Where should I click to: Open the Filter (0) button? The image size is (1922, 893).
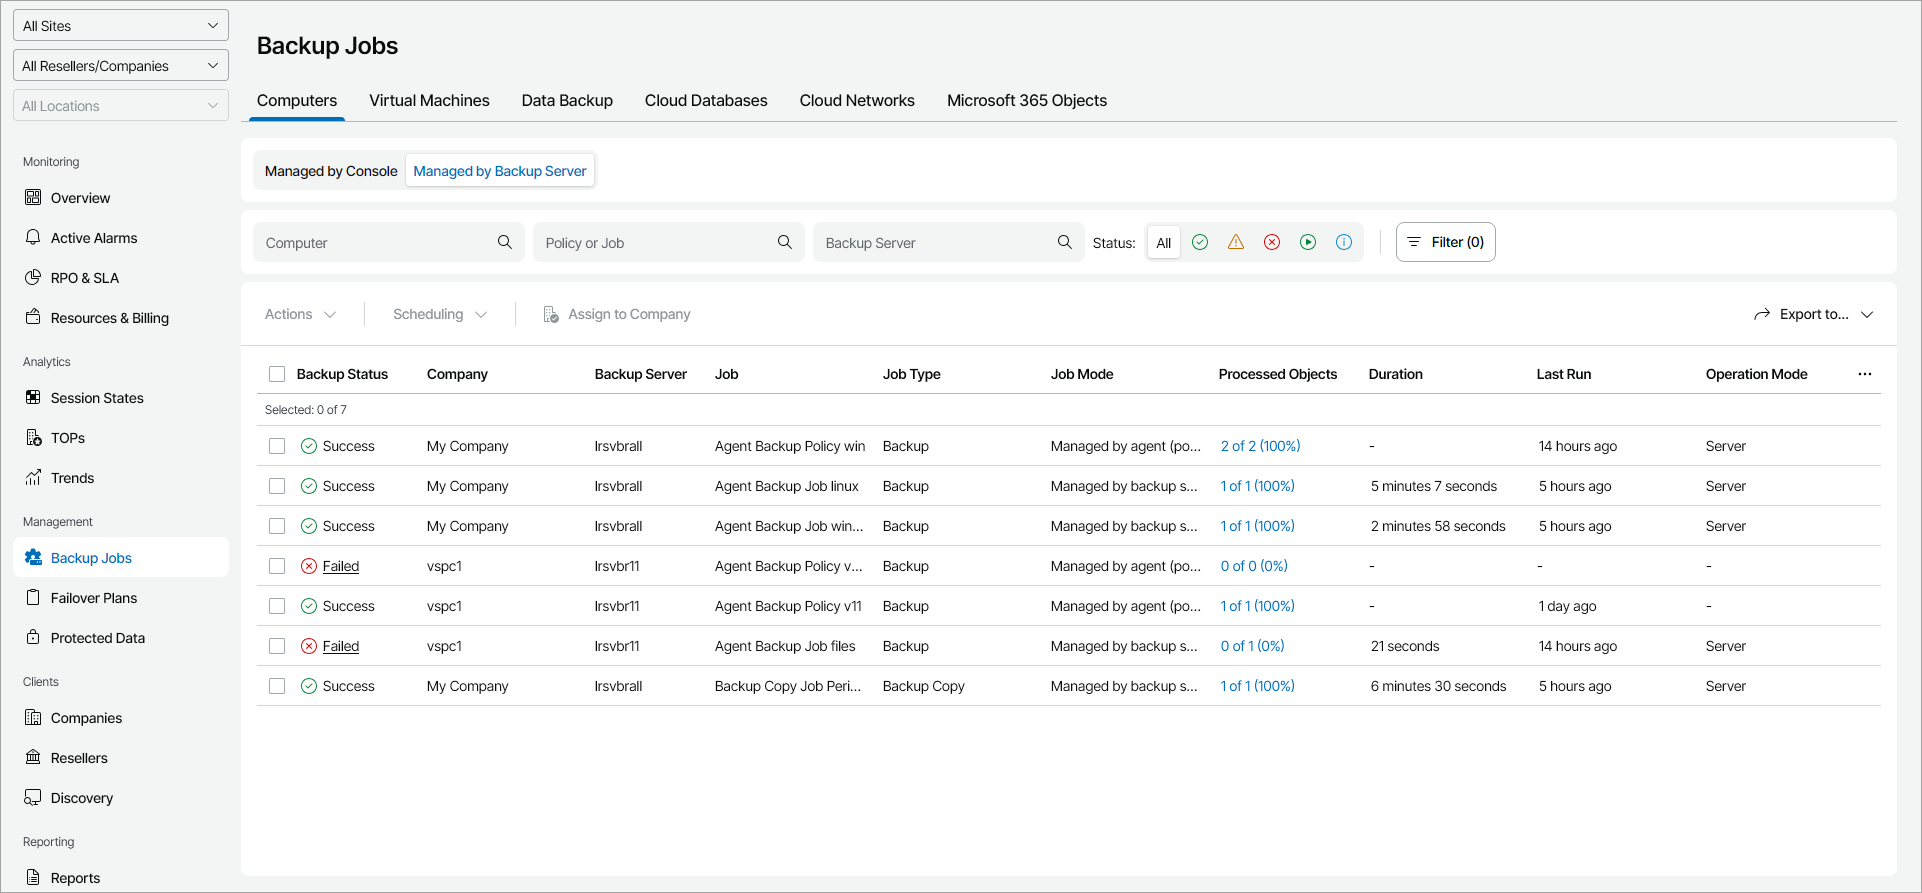point(1445,242)
